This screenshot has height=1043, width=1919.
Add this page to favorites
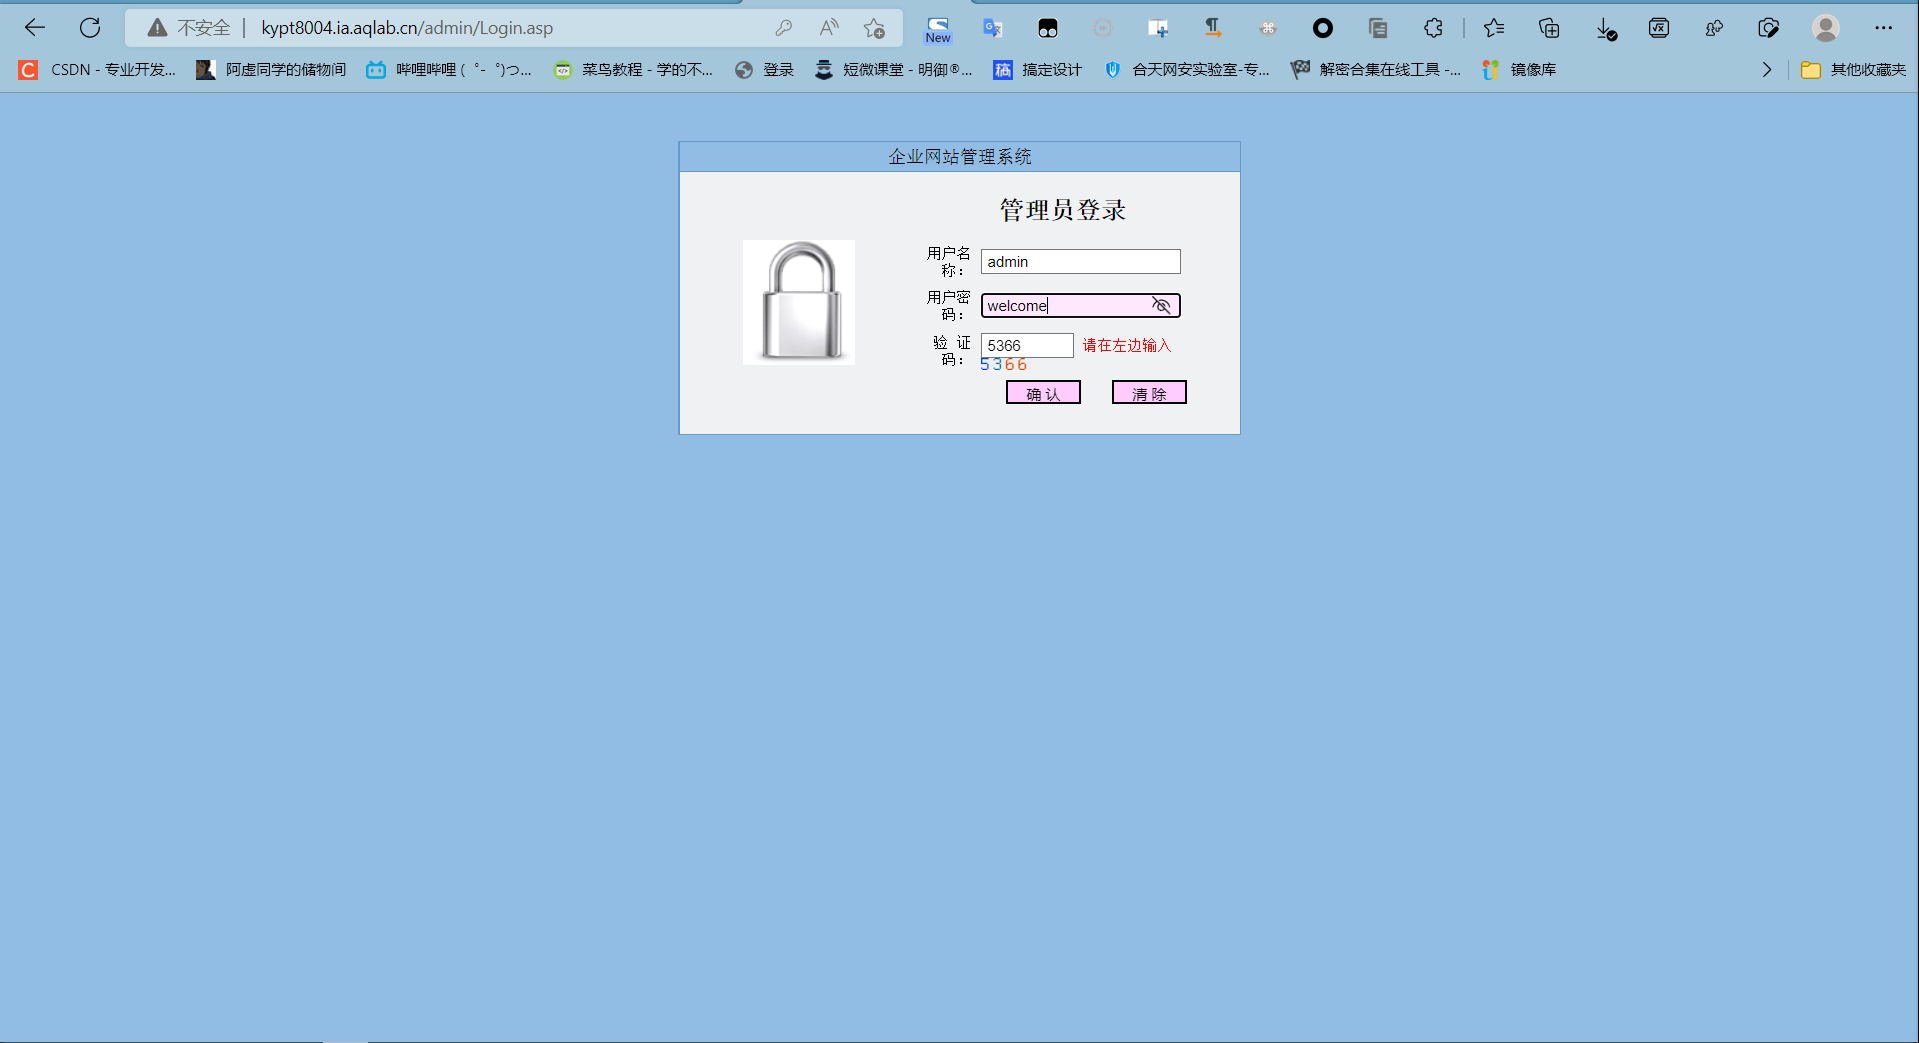coord(875,28)
